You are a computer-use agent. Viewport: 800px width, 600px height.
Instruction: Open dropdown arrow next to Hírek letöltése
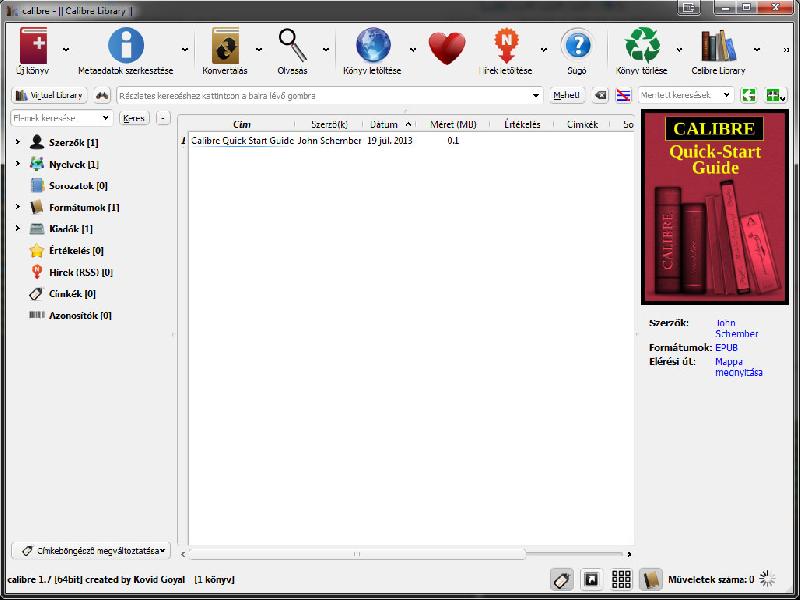(x=544, y=49)
